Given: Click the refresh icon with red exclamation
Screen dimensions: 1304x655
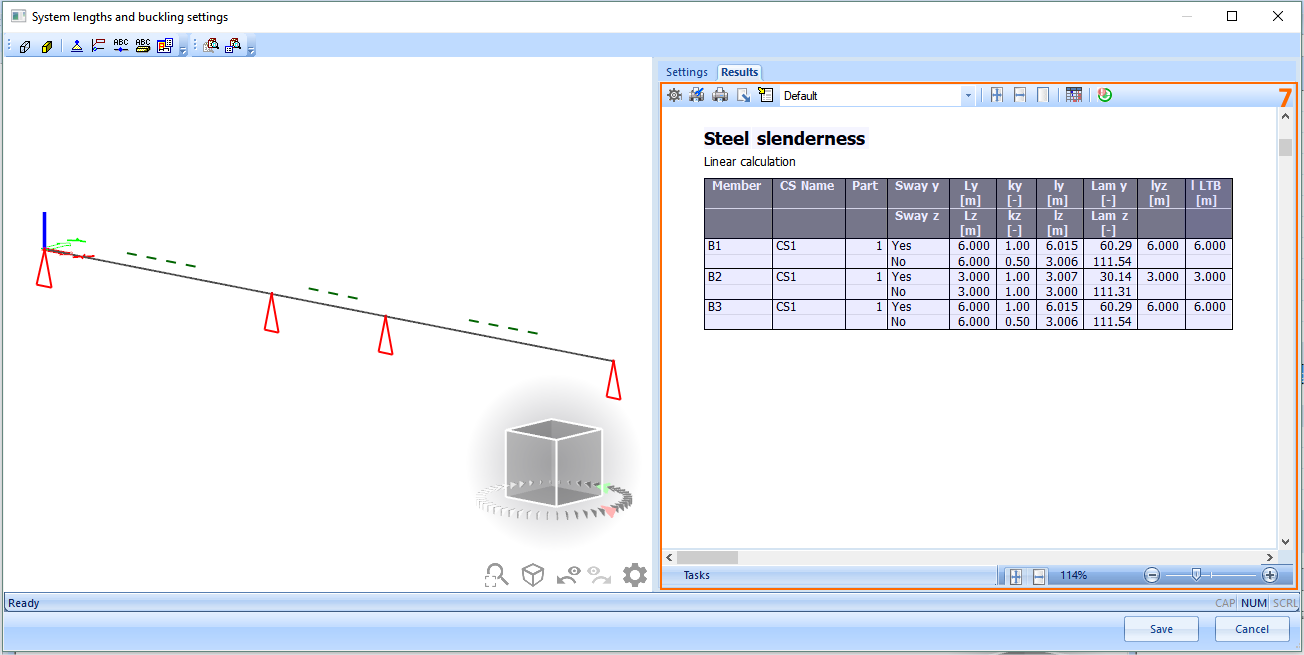Looking at the screenshot, I should [1105, 95].
